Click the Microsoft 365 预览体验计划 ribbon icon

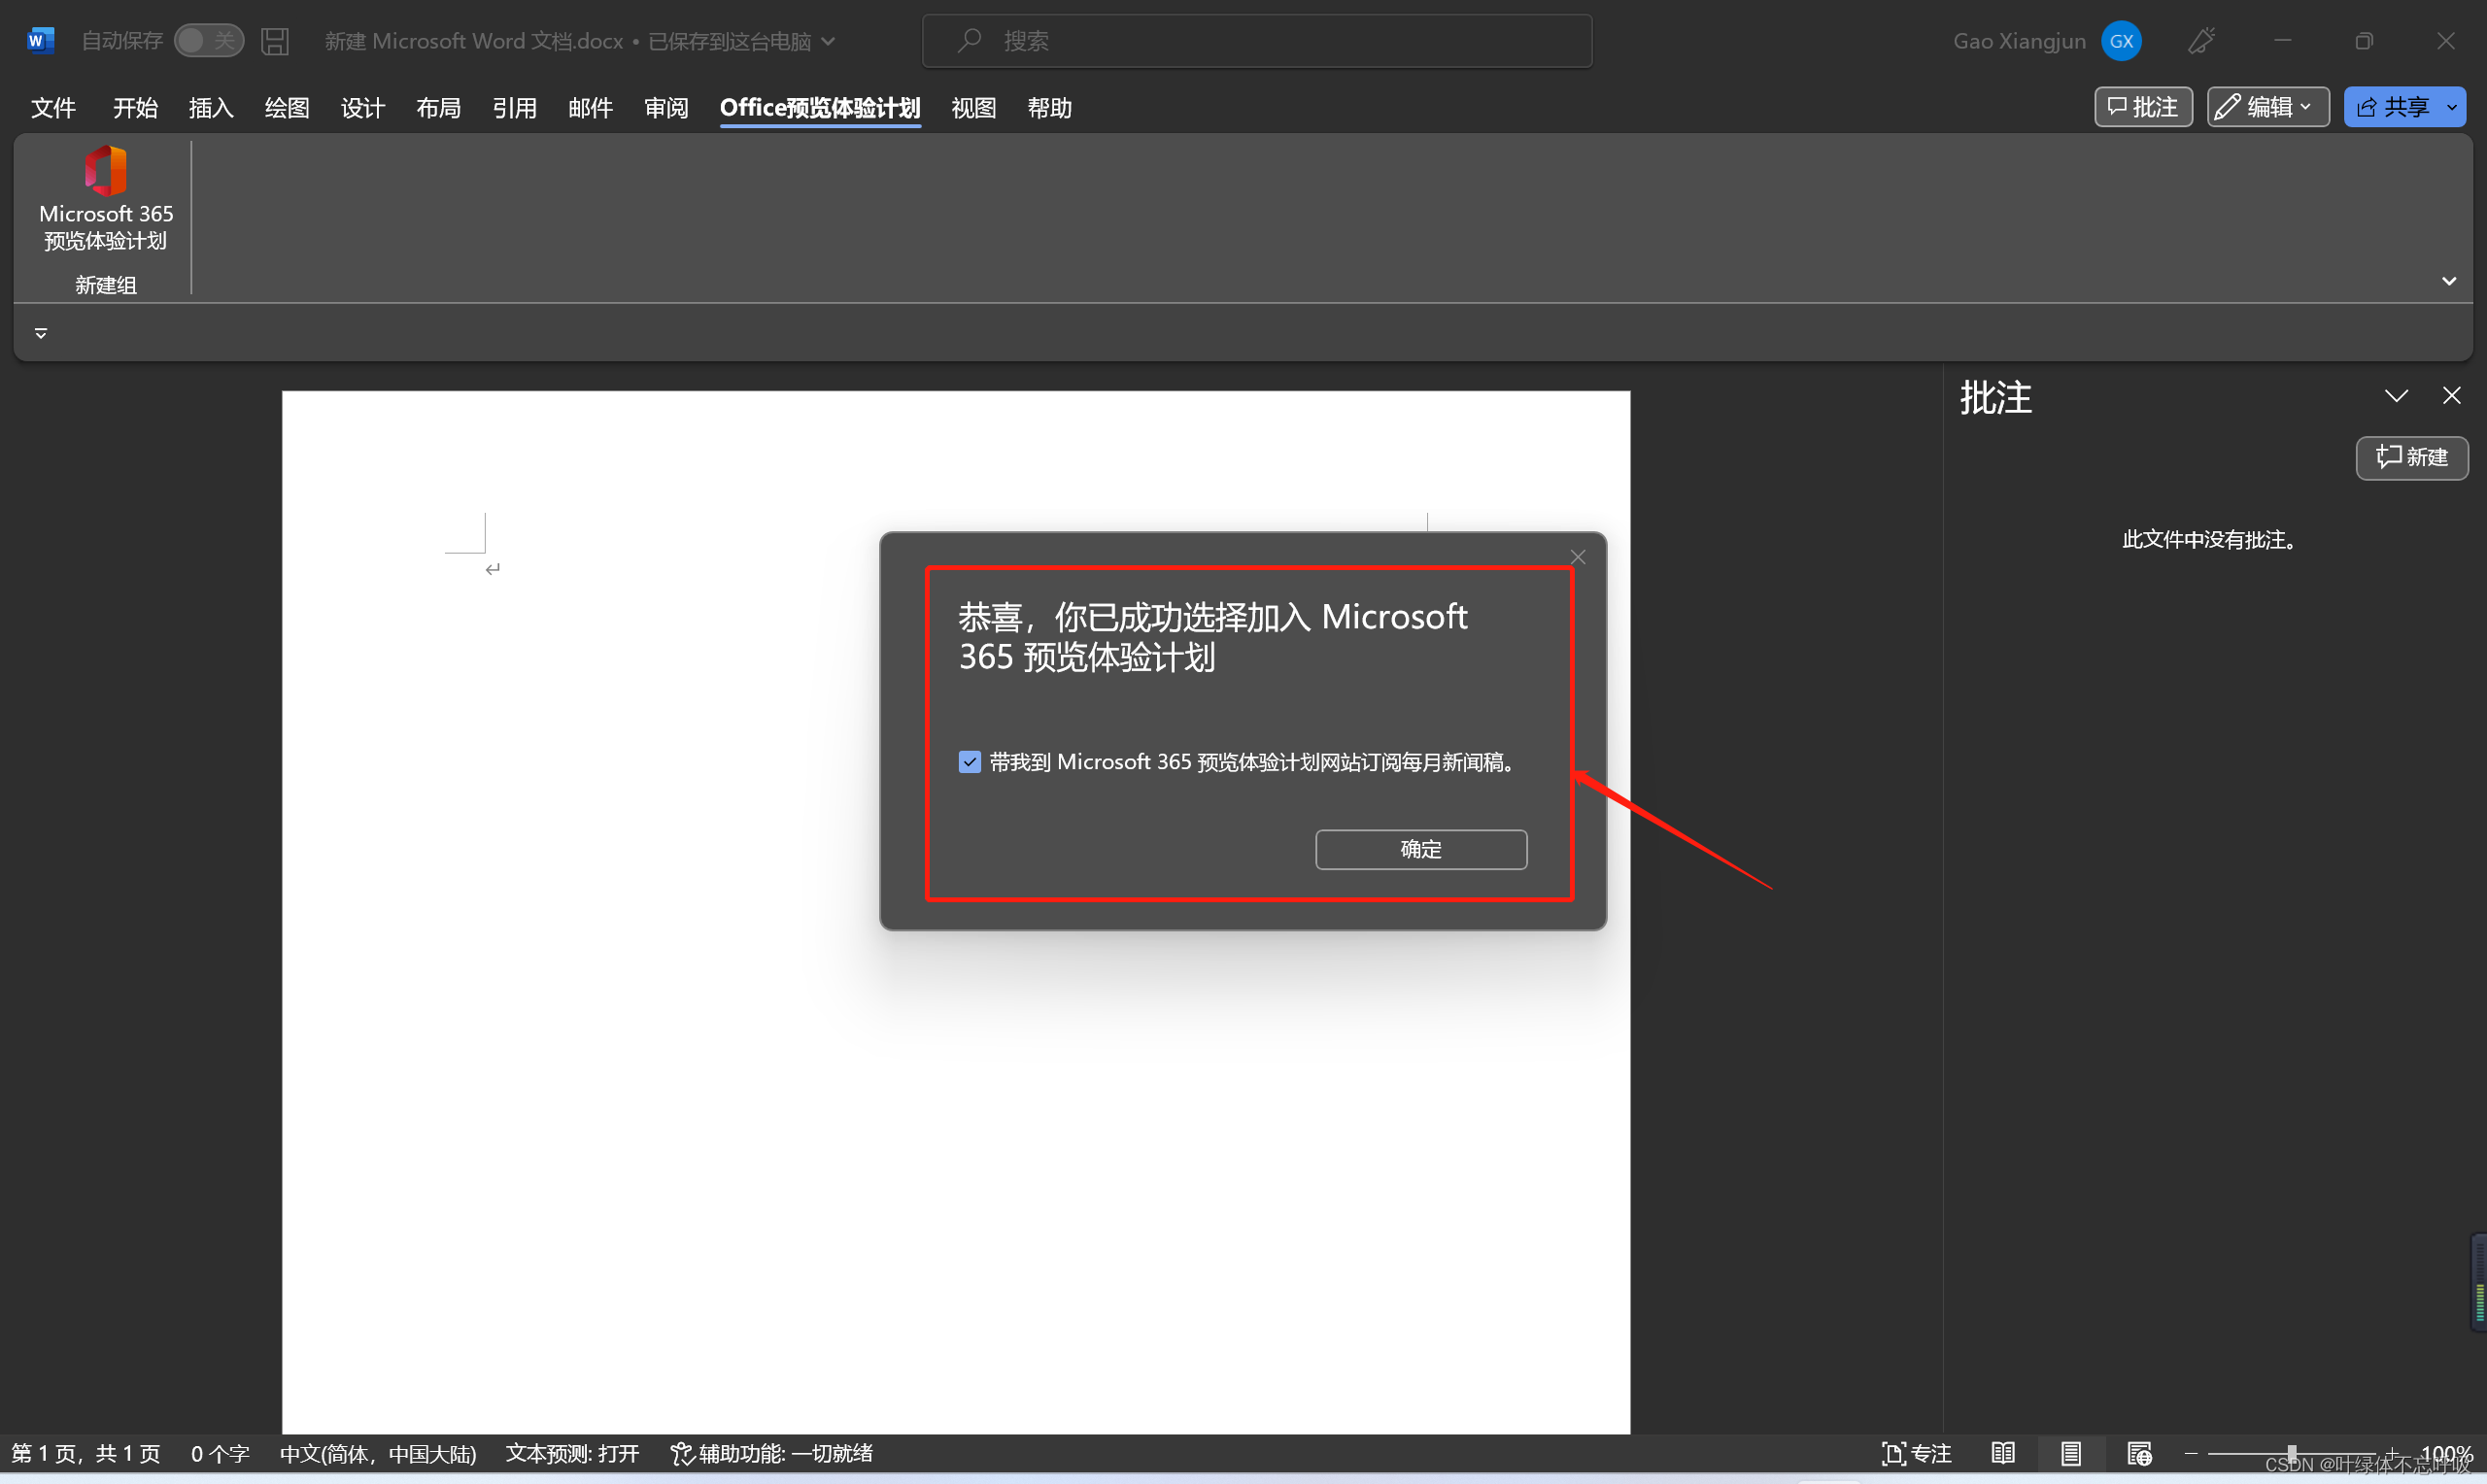tap(105, 198)
